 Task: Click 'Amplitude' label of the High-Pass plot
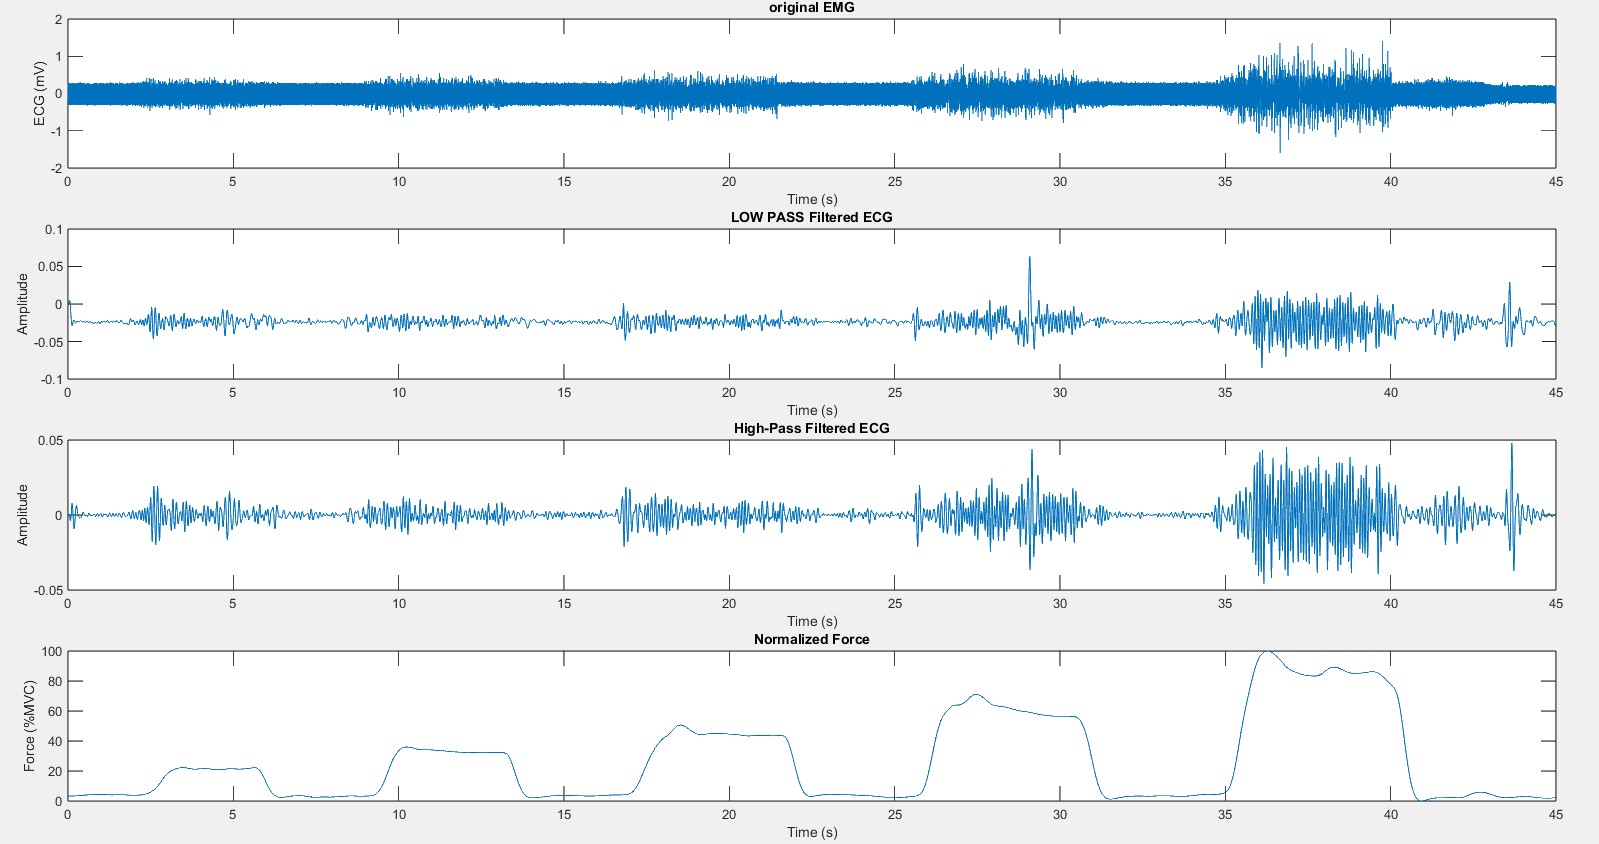tap(22, 515)
